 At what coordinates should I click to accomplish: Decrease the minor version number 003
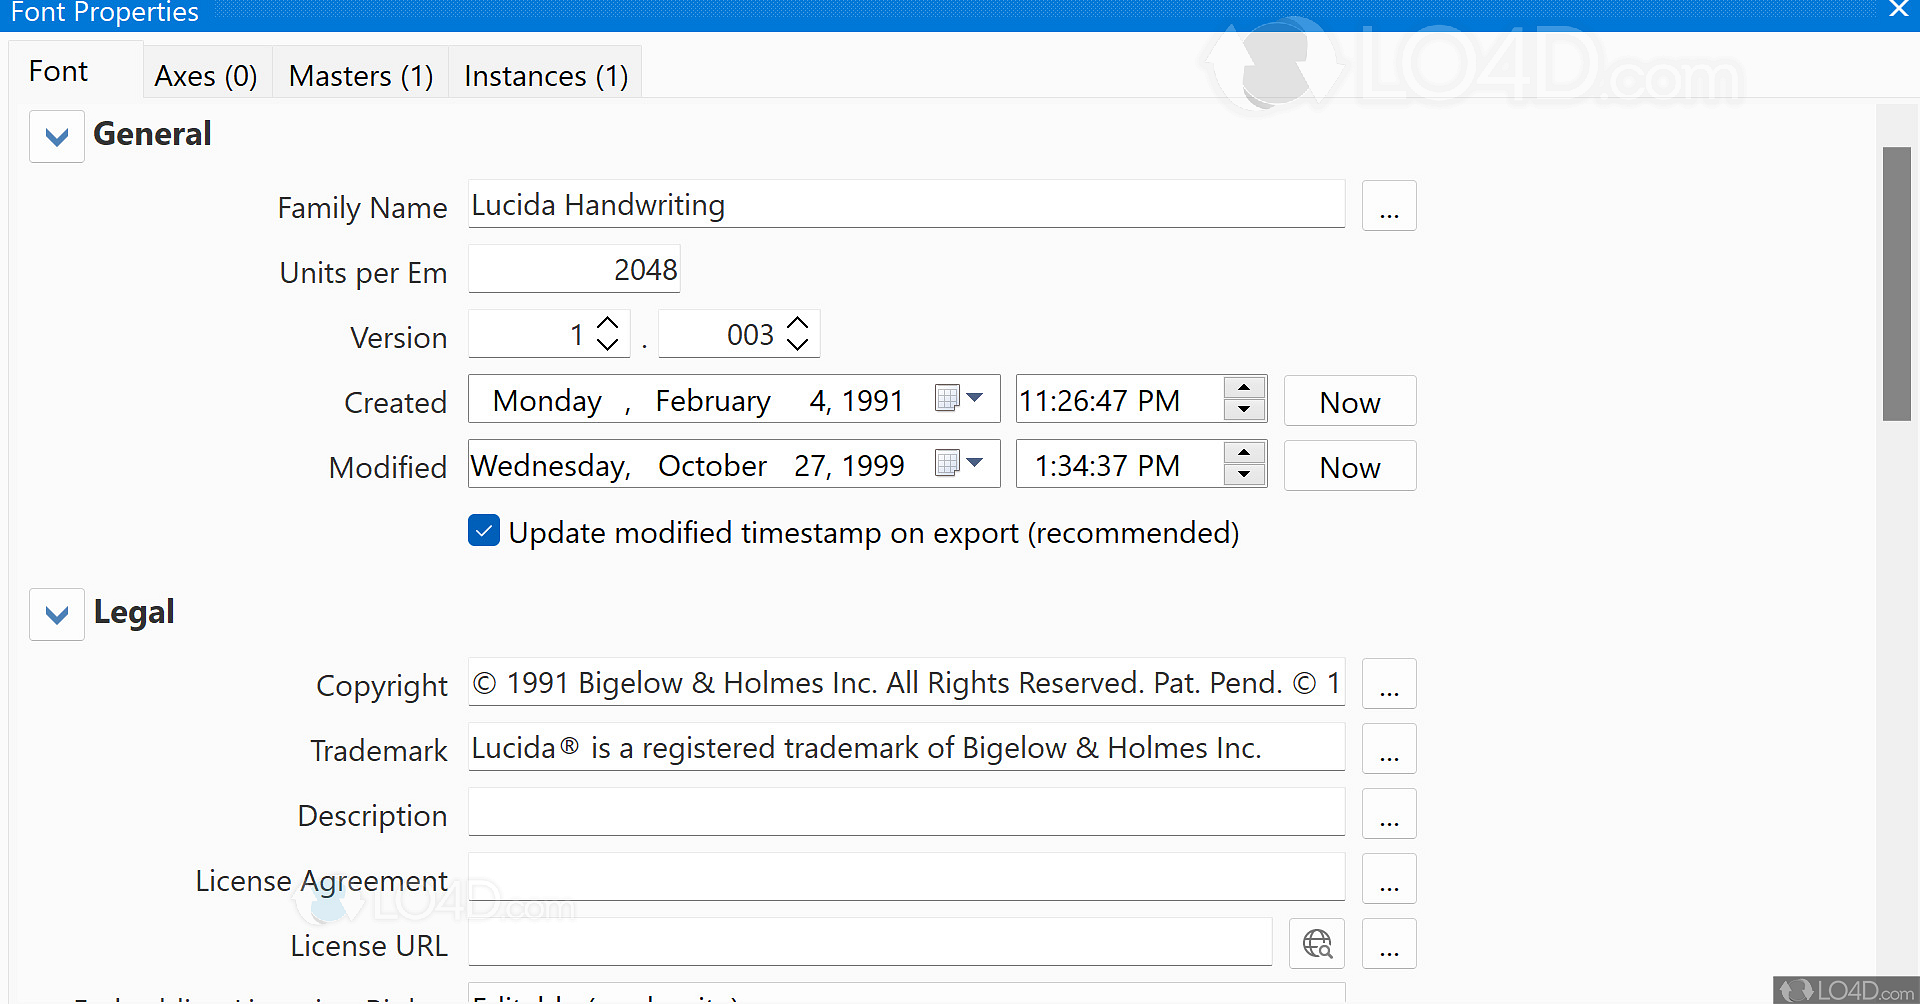[797, 345]
